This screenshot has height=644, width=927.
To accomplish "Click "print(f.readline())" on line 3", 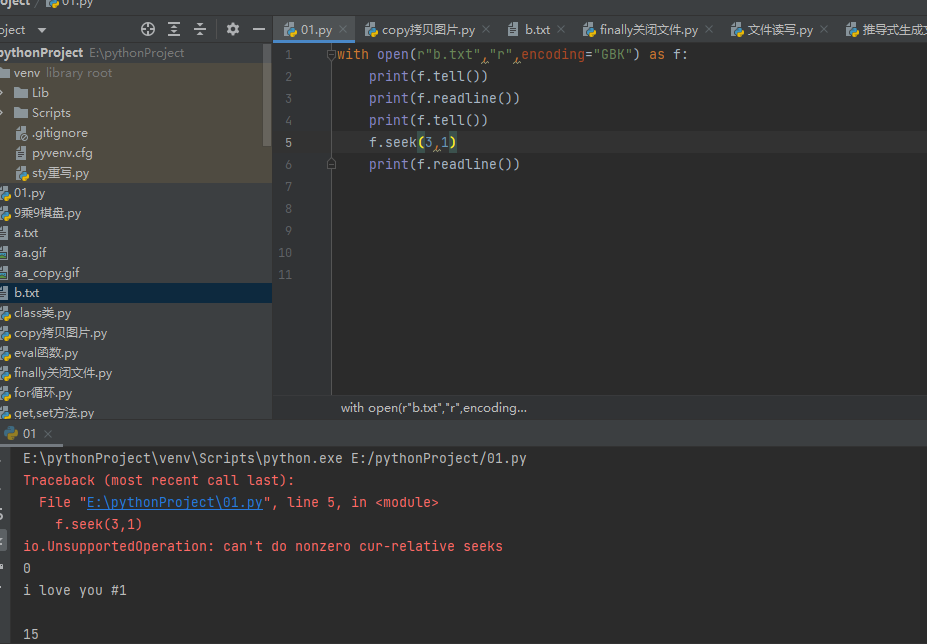I will [x=444, y=98].
